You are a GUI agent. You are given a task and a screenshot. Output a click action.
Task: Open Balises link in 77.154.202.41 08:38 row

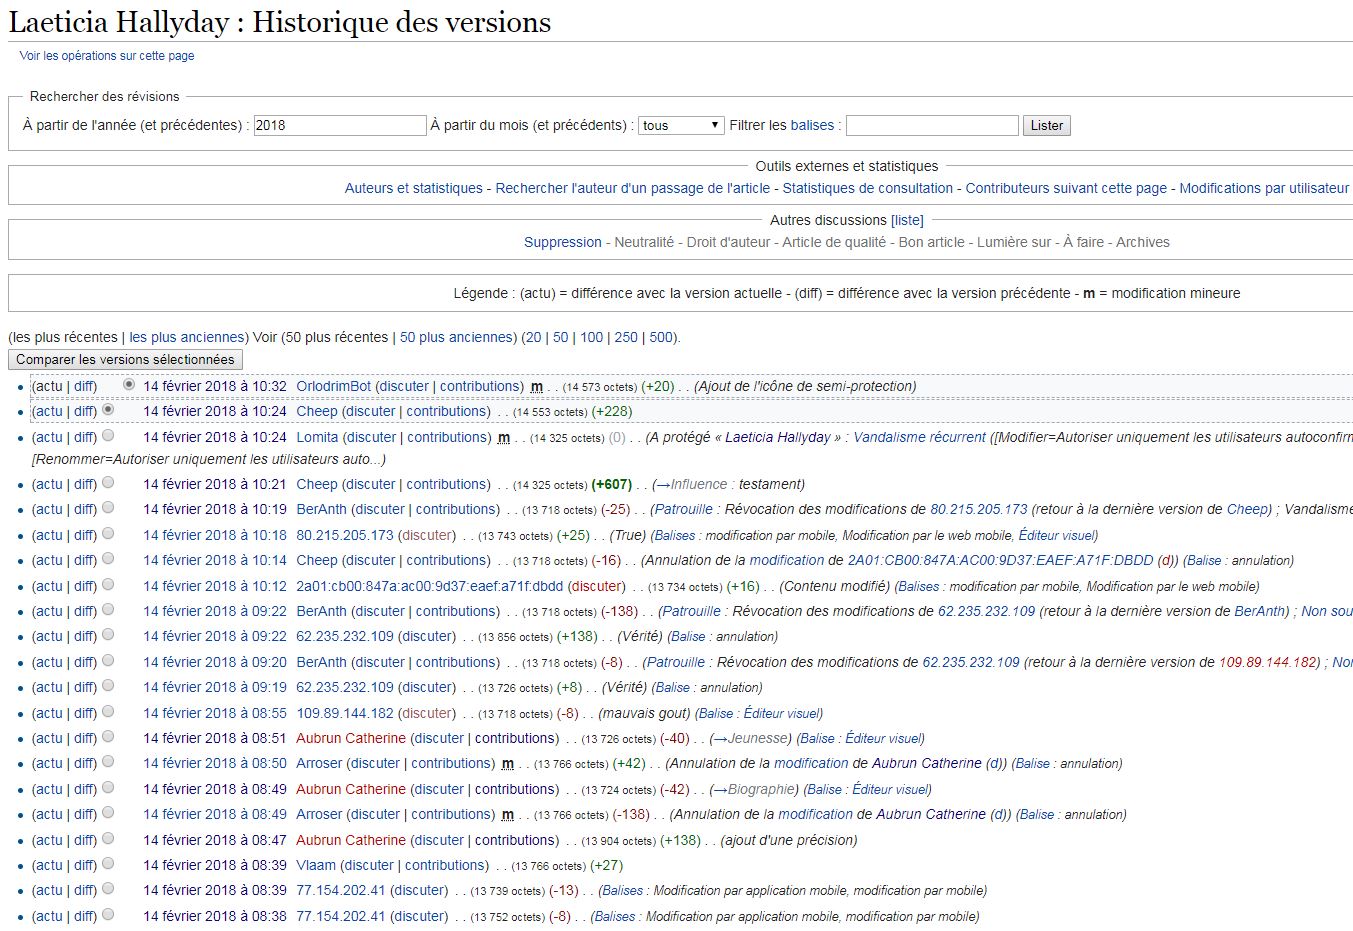[x=615, y=916]
